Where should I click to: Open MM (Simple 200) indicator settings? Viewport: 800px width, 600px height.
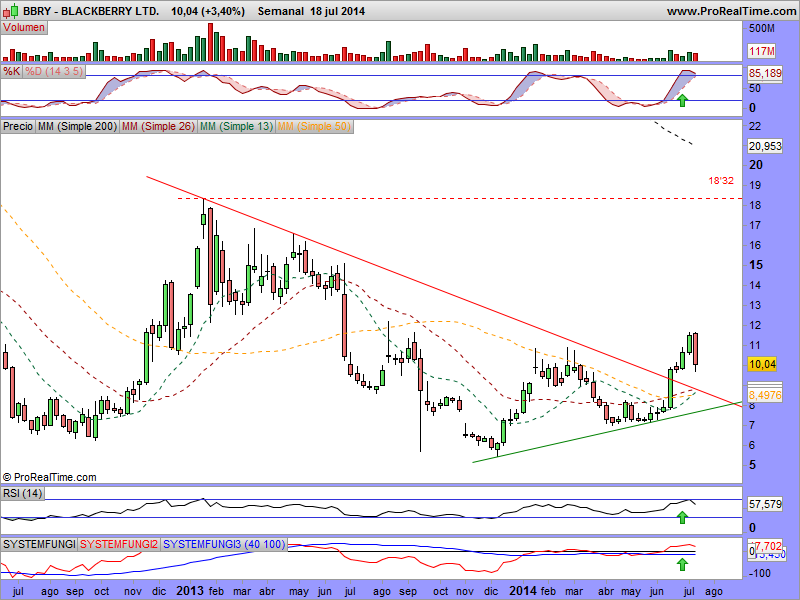[x=77, y=126]
